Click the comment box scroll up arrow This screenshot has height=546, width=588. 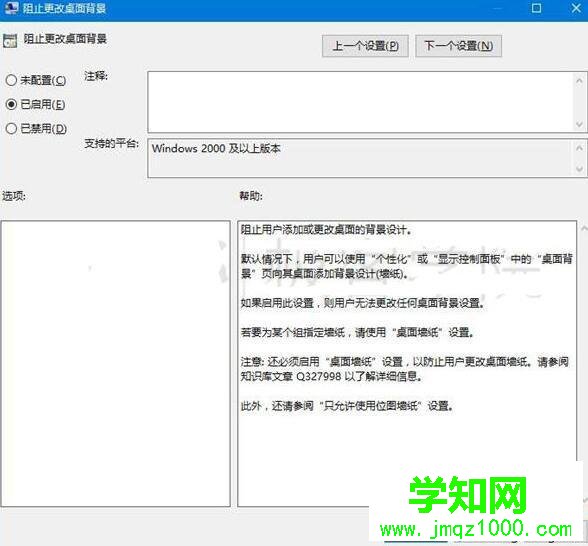(579, 80)
